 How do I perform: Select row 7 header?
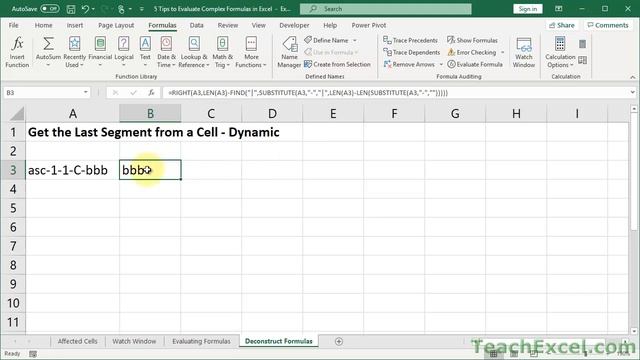[13, 246]
